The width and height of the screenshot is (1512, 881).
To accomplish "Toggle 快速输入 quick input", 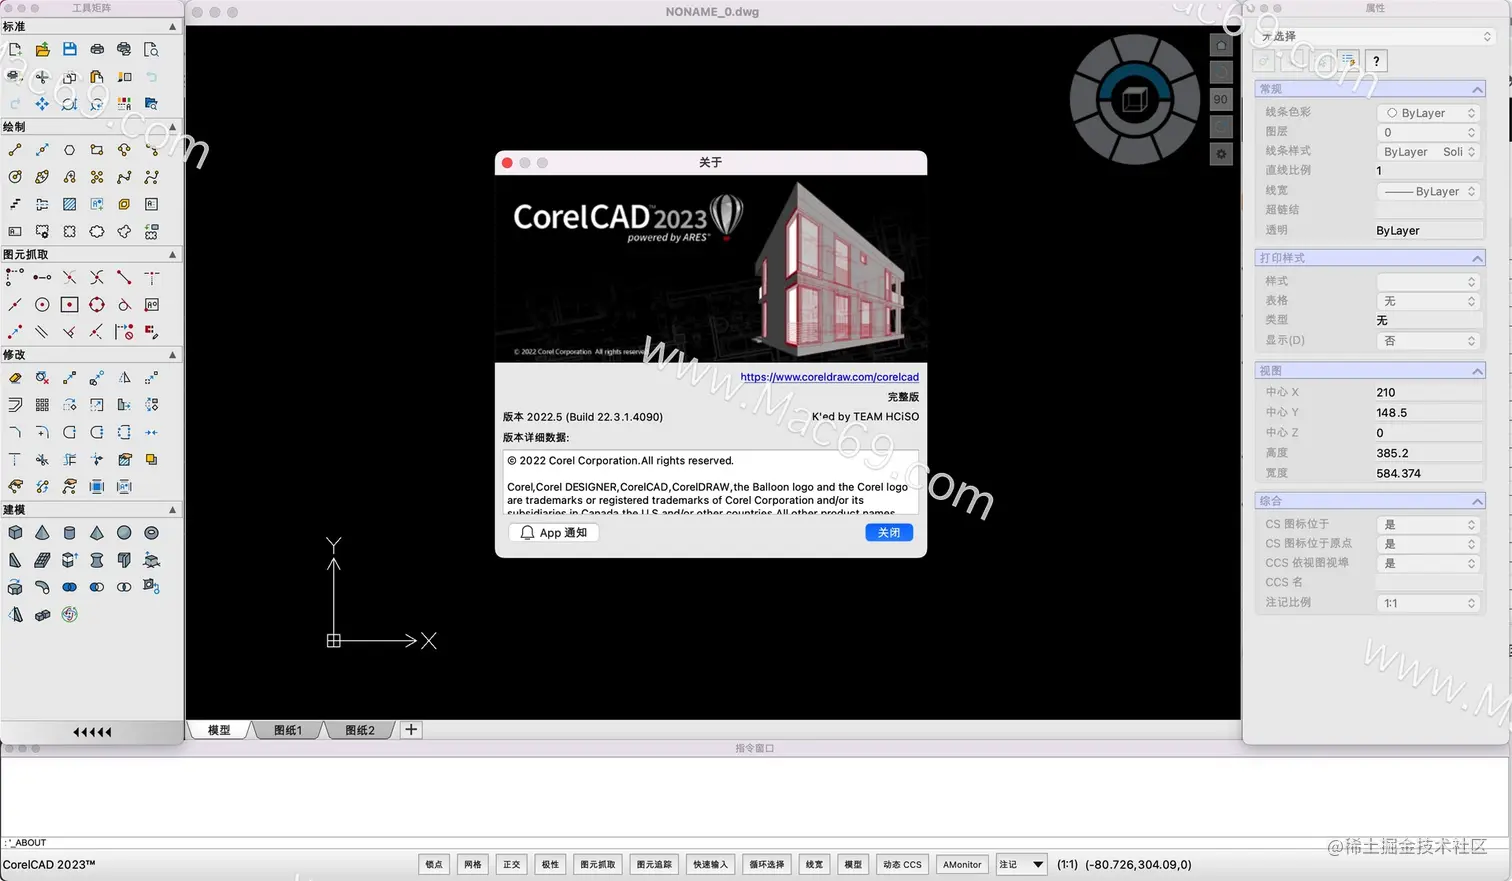I will coord(711,864).
